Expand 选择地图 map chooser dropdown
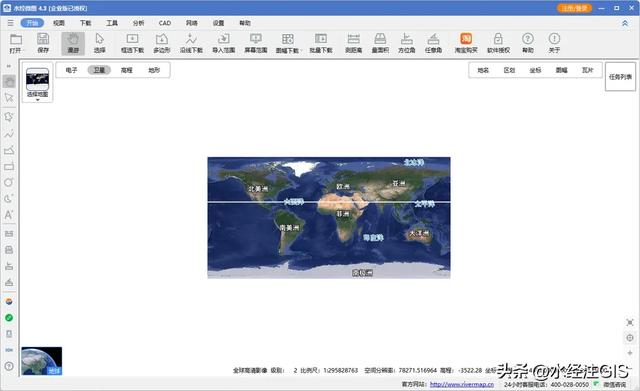This screenshot has width=640, height=391. point(38,100)
